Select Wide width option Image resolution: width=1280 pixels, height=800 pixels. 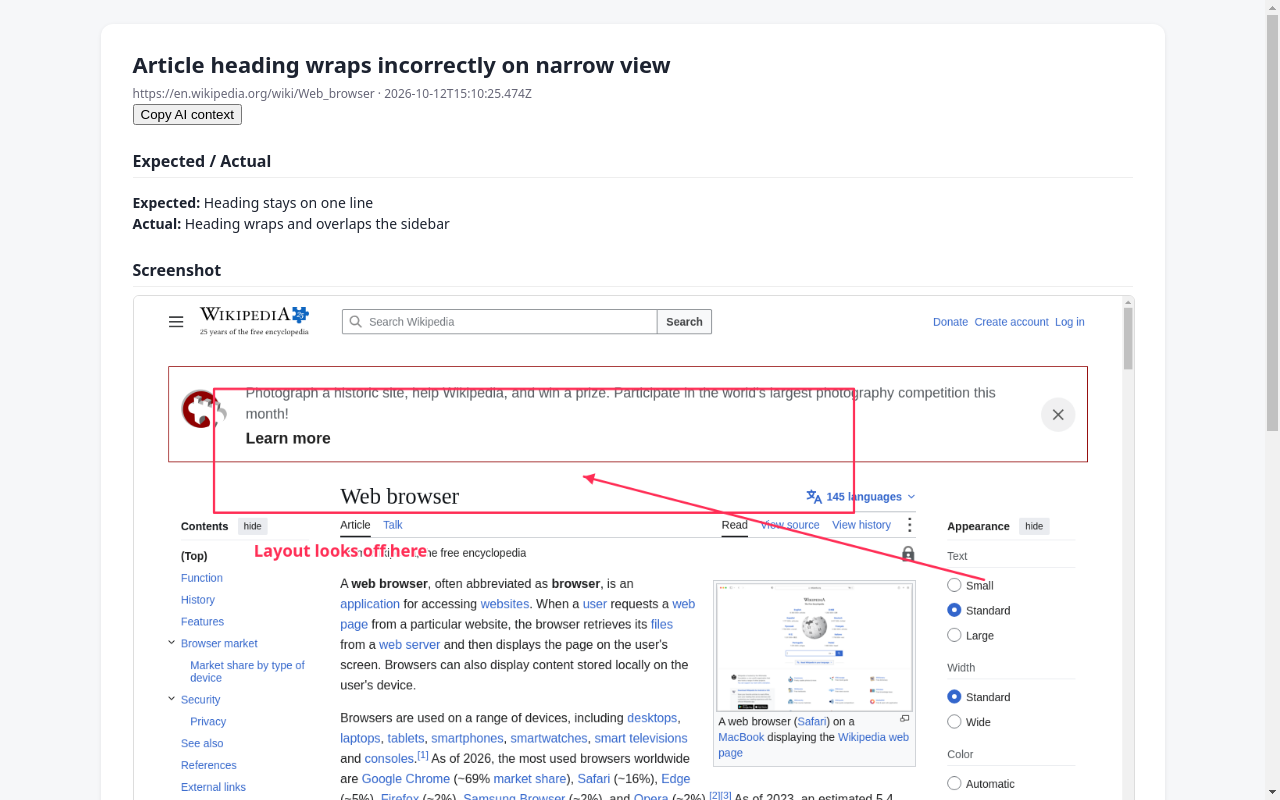954,722
